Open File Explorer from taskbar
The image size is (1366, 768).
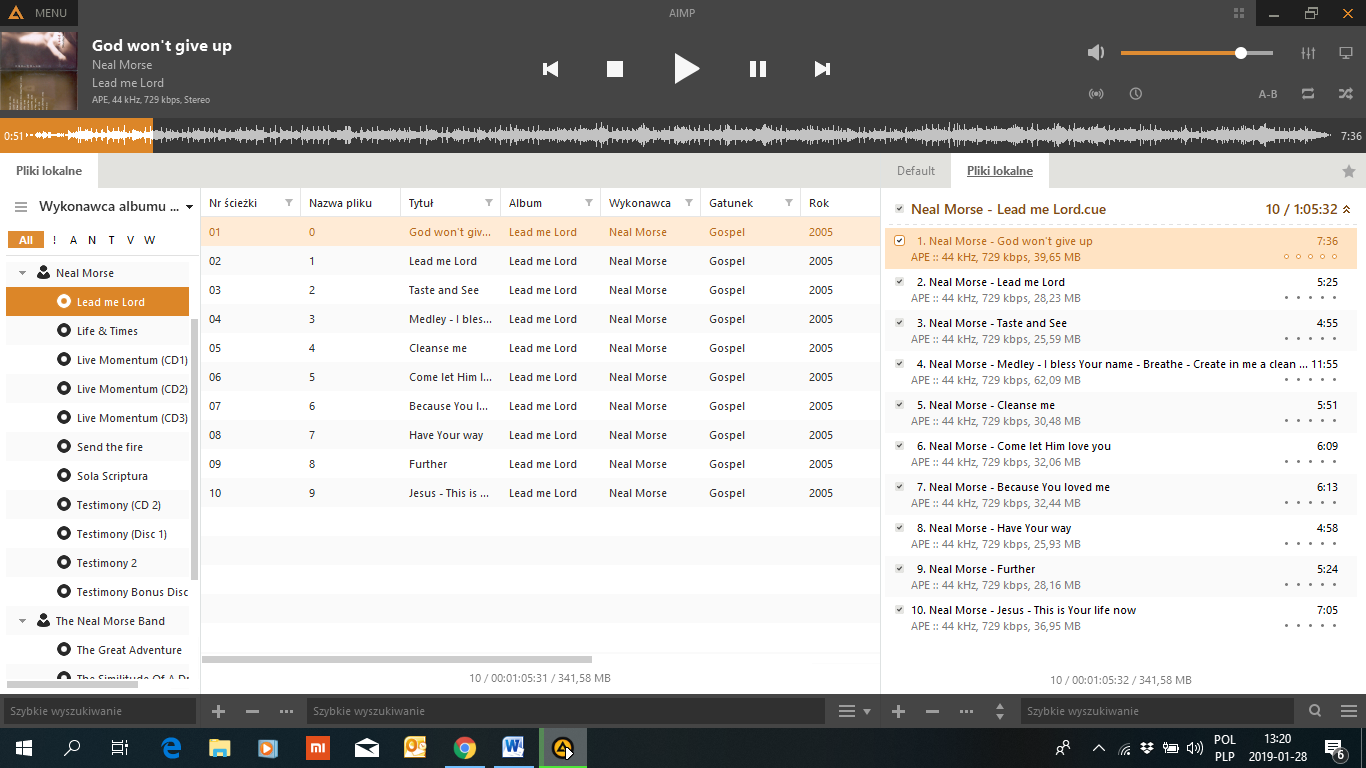[219, 747]
